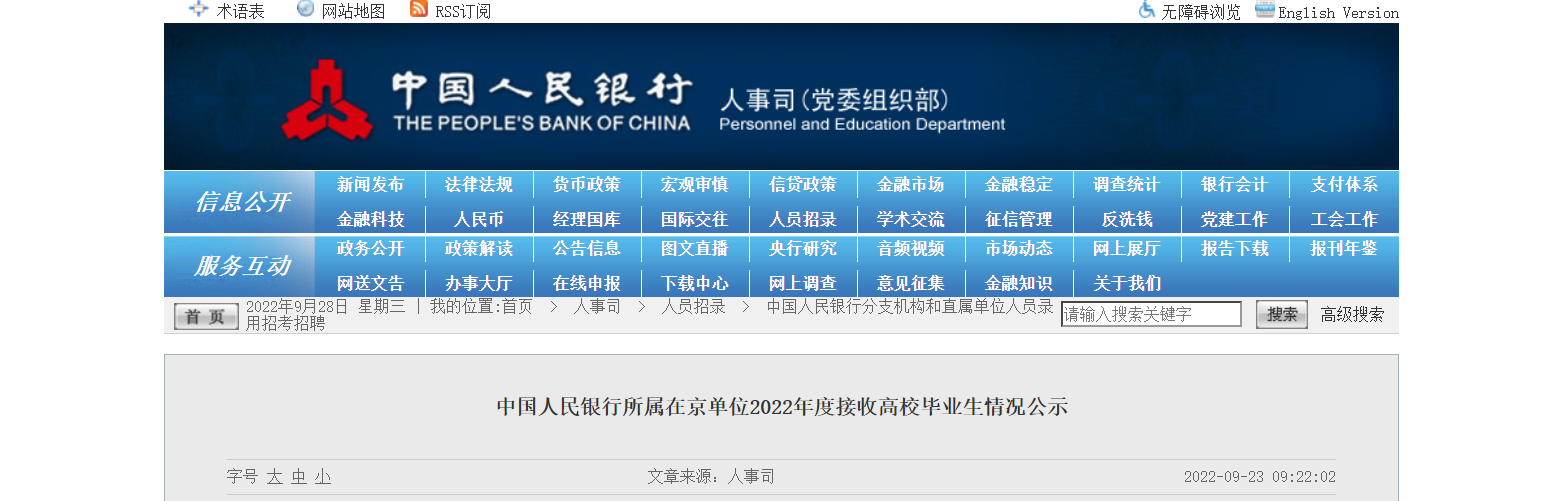Click the English Version icon

coord(1264,10)
